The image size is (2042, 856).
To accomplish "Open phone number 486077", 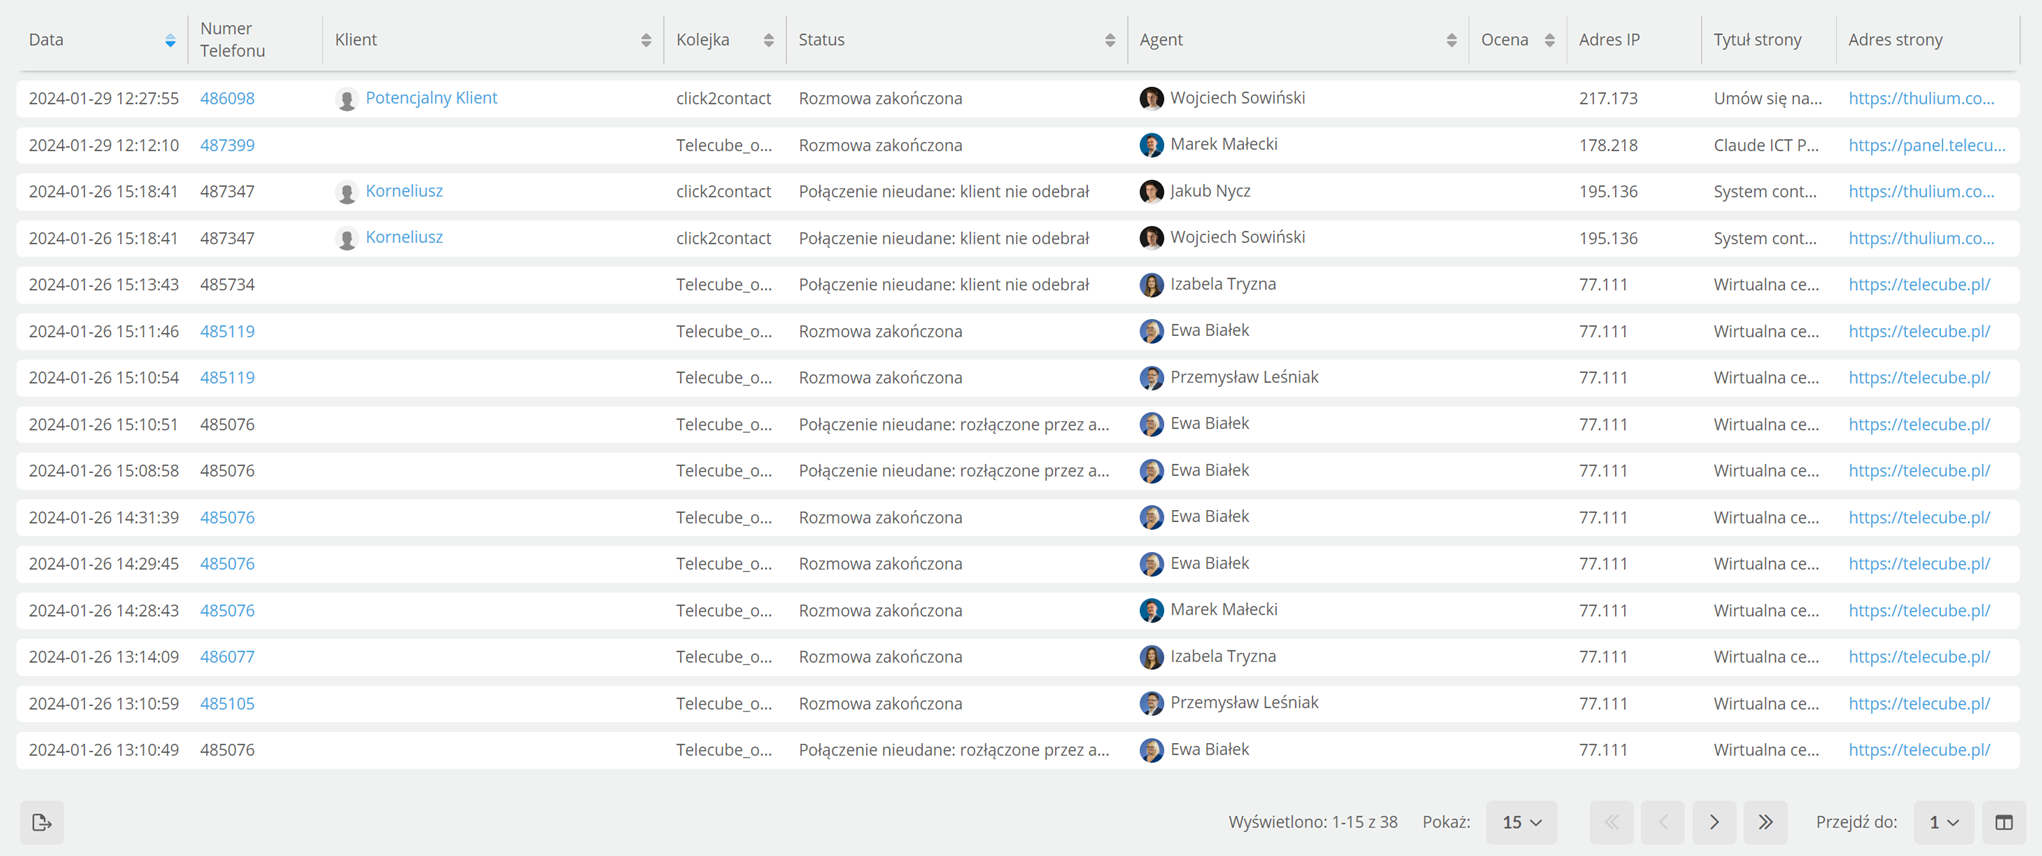I will click(227, 657).
